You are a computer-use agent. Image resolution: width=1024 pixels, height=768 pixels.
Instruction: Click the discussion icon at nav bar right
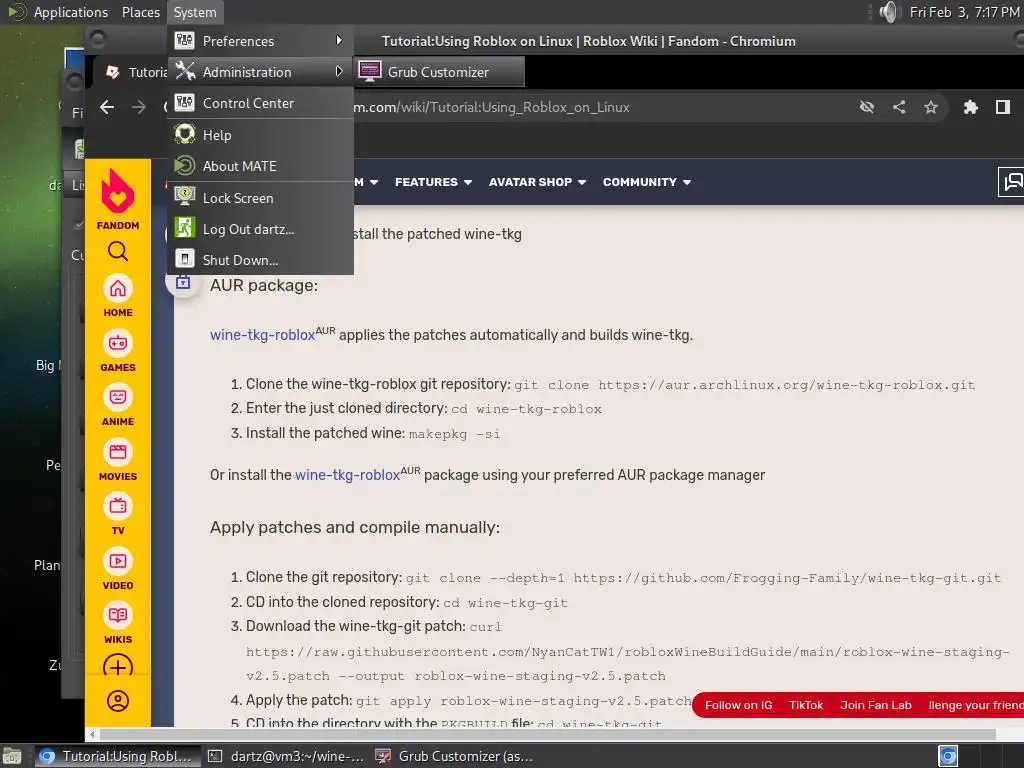coord(1012,182)
